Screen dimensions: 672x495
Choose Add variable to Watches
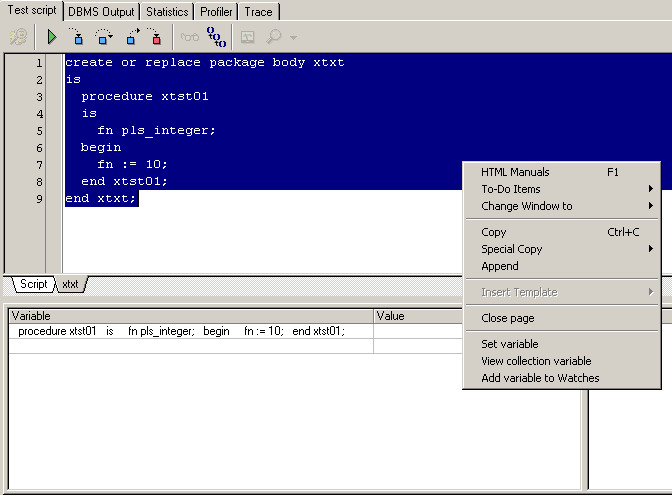[561, 378]
